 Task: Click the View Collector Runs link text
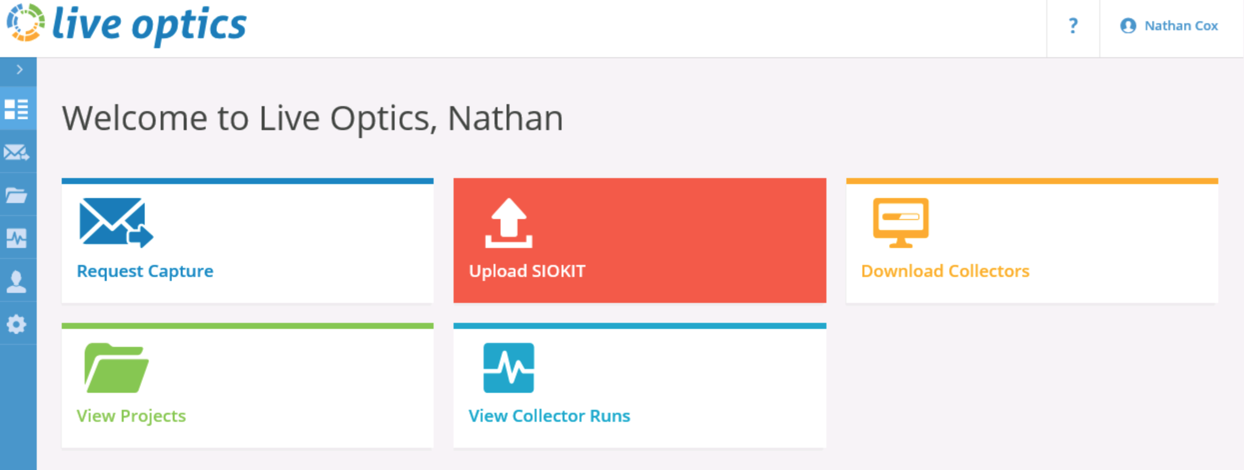[x=549, y=416]
